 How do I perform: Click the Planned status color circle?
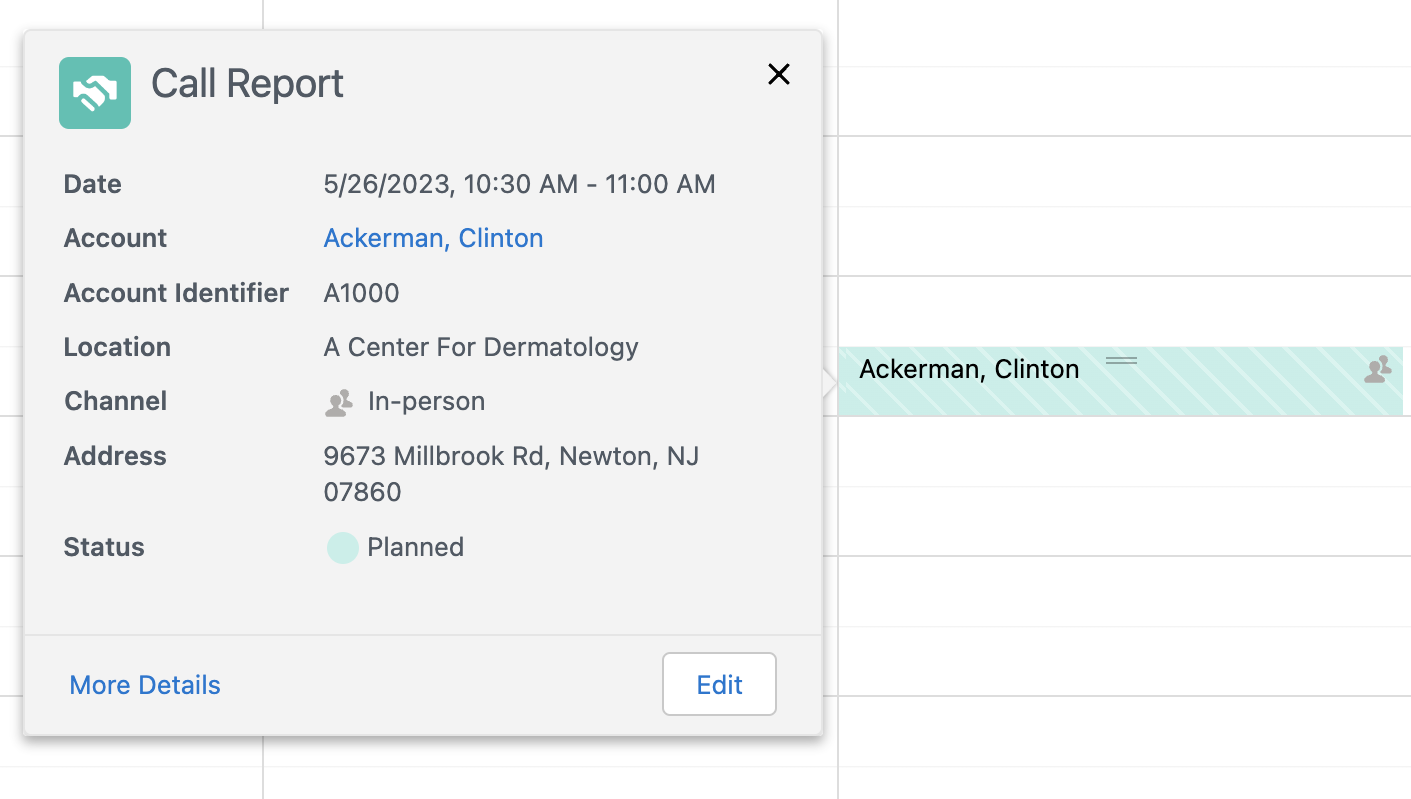click(x=342, y=548)
